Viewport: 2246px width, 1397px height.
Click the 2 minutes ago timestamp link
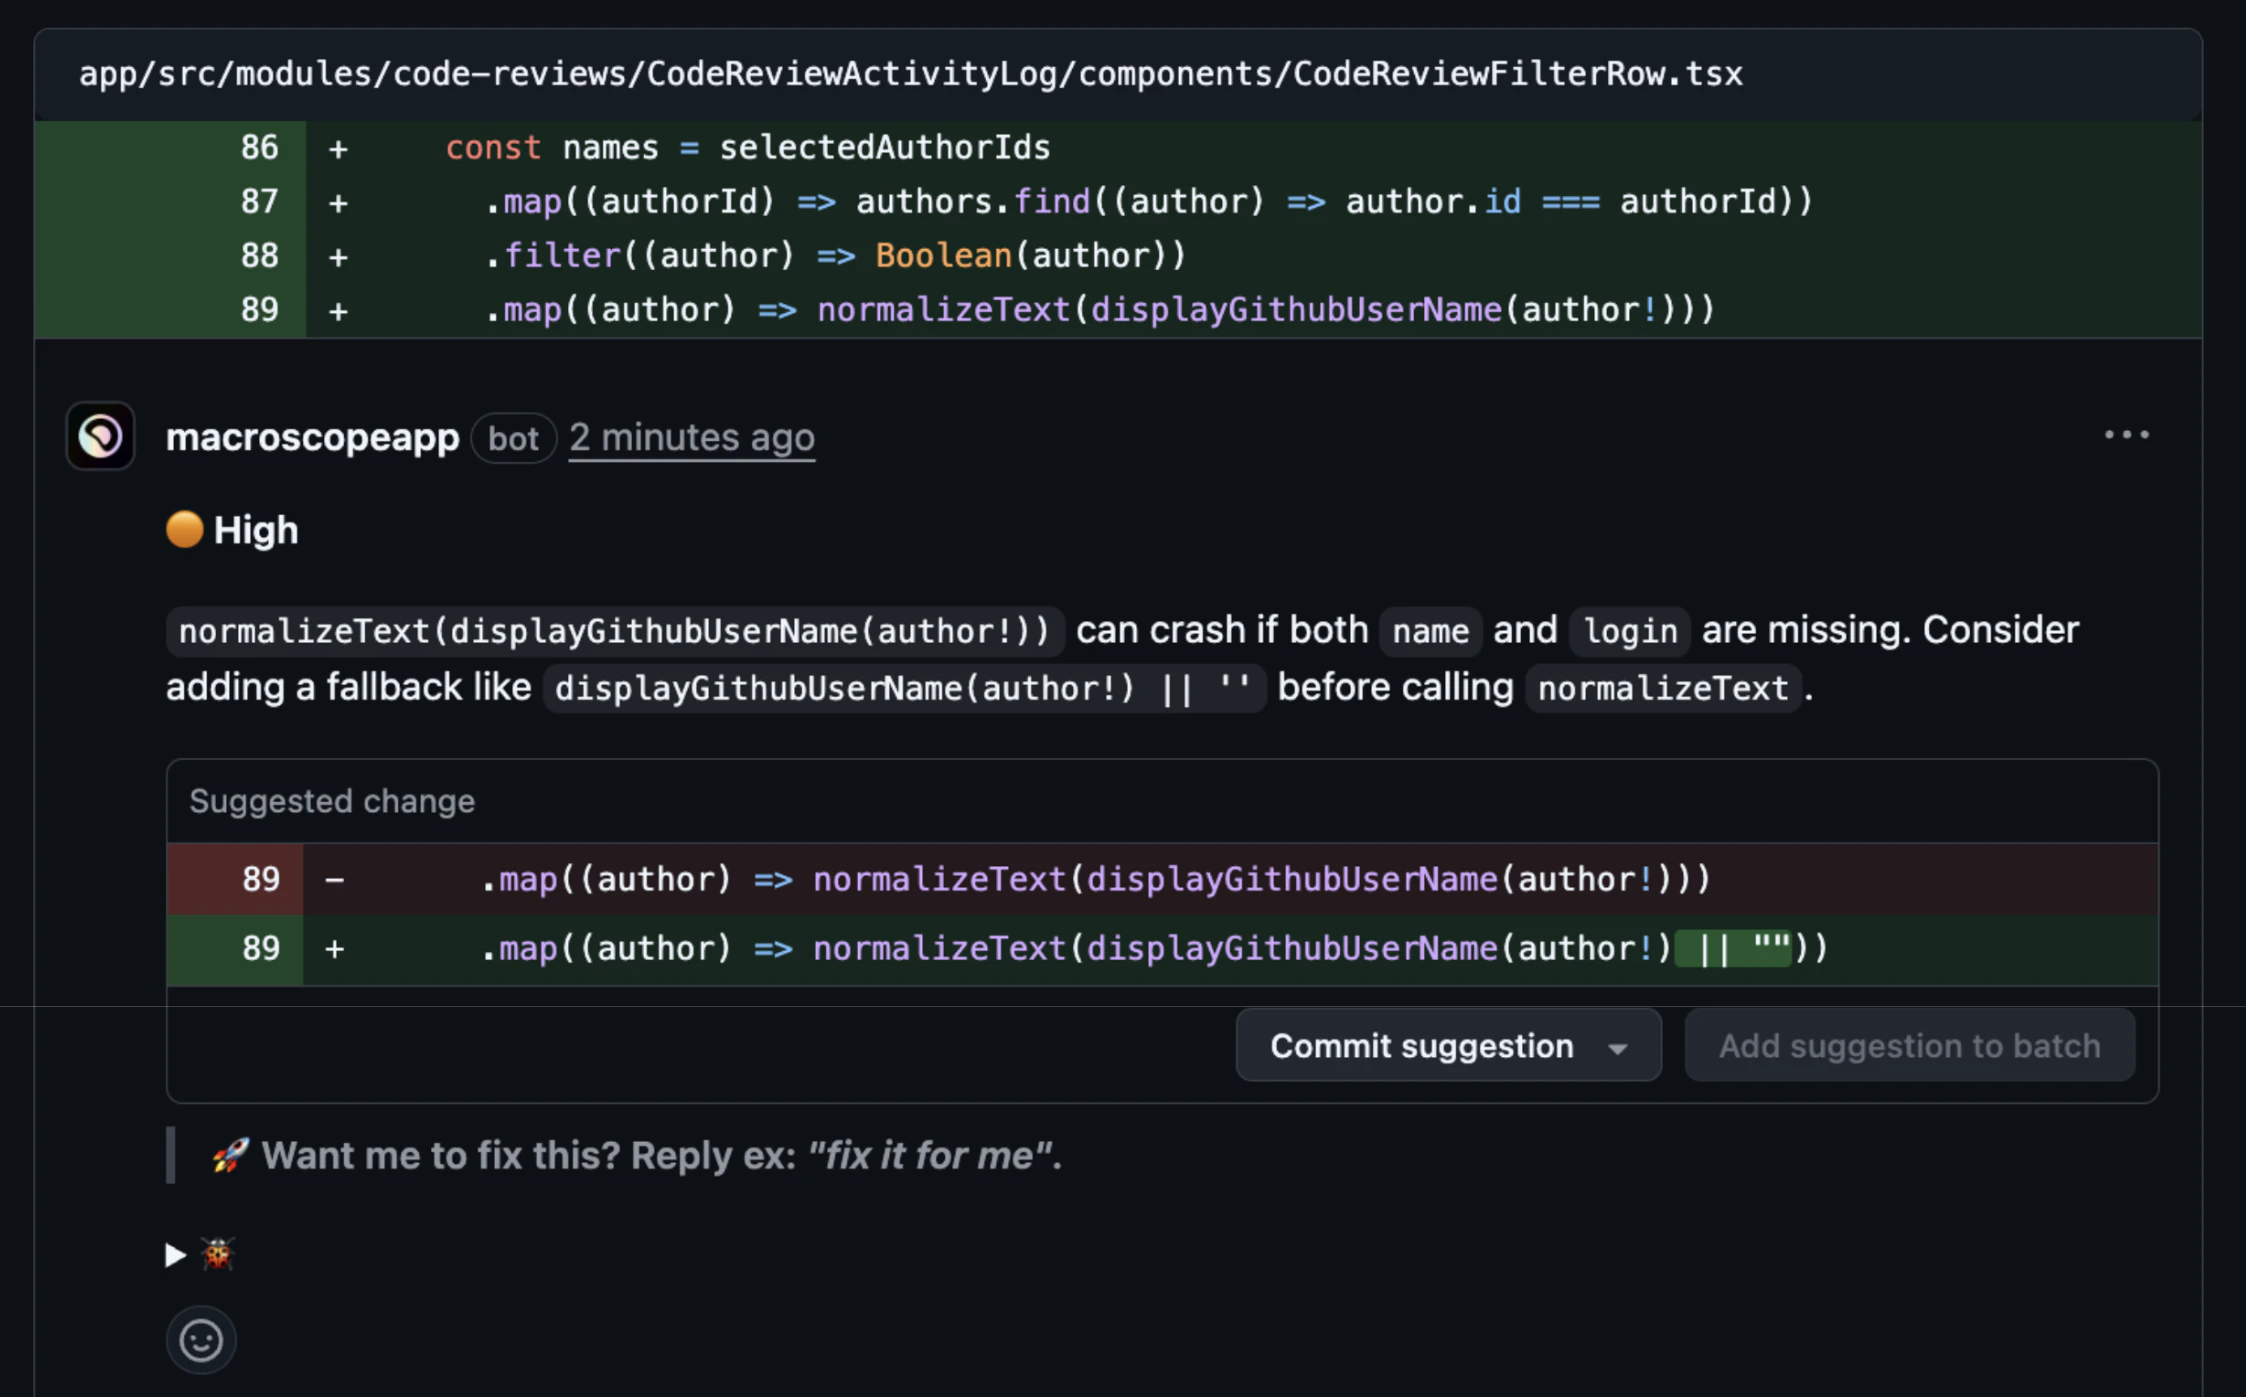click(x=691, y=437)
